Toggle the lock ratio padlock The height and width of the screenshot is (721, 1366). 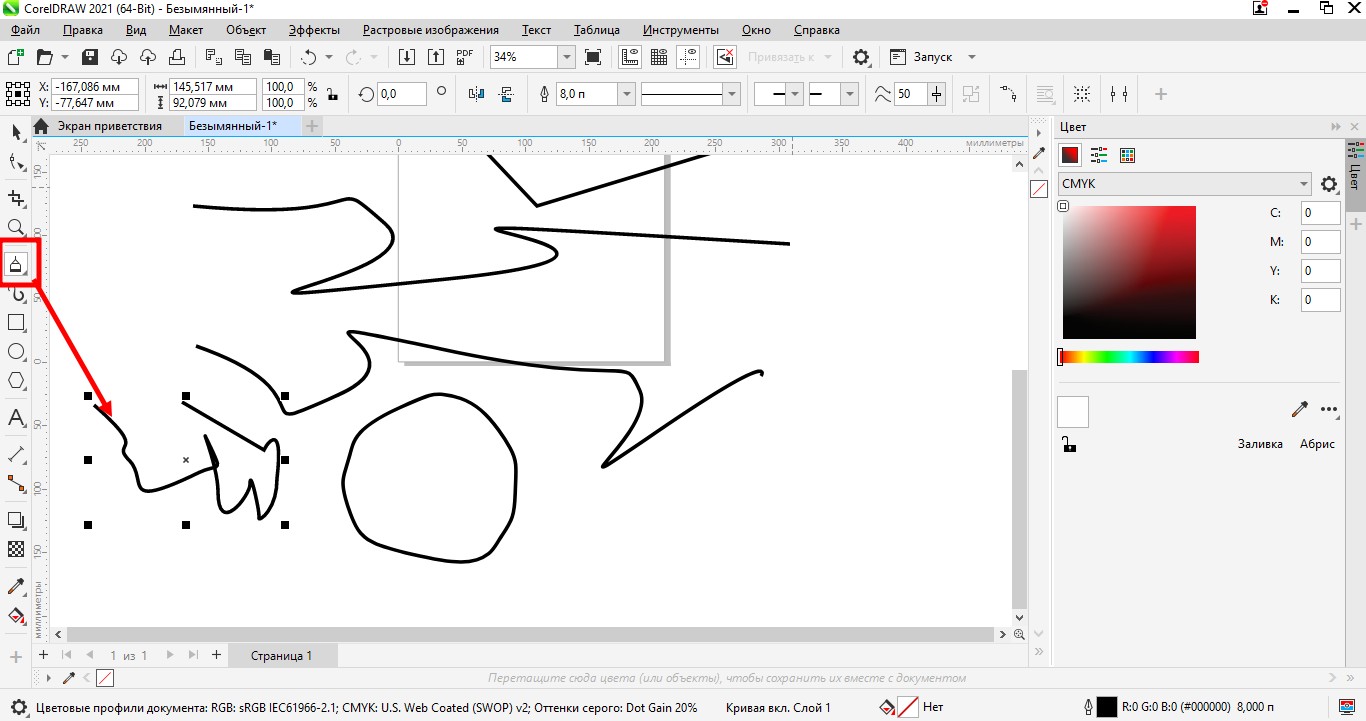[x=332, y=95]
